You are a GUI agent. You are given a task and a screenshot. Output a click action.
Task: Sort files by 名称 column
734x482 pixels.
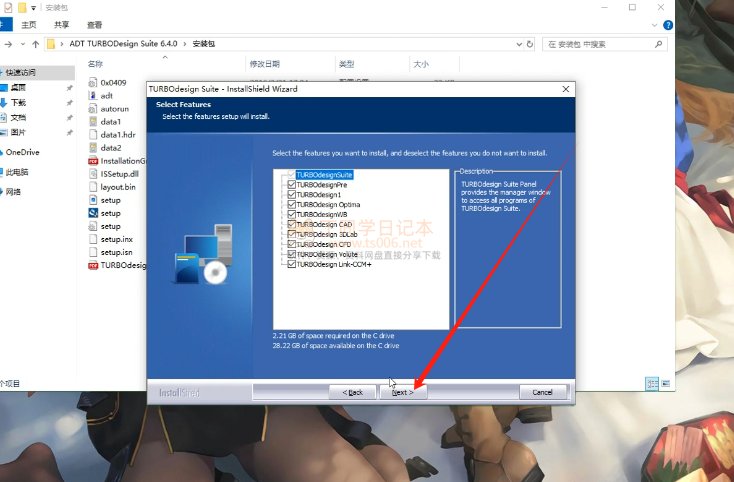[x=95, y=64]
